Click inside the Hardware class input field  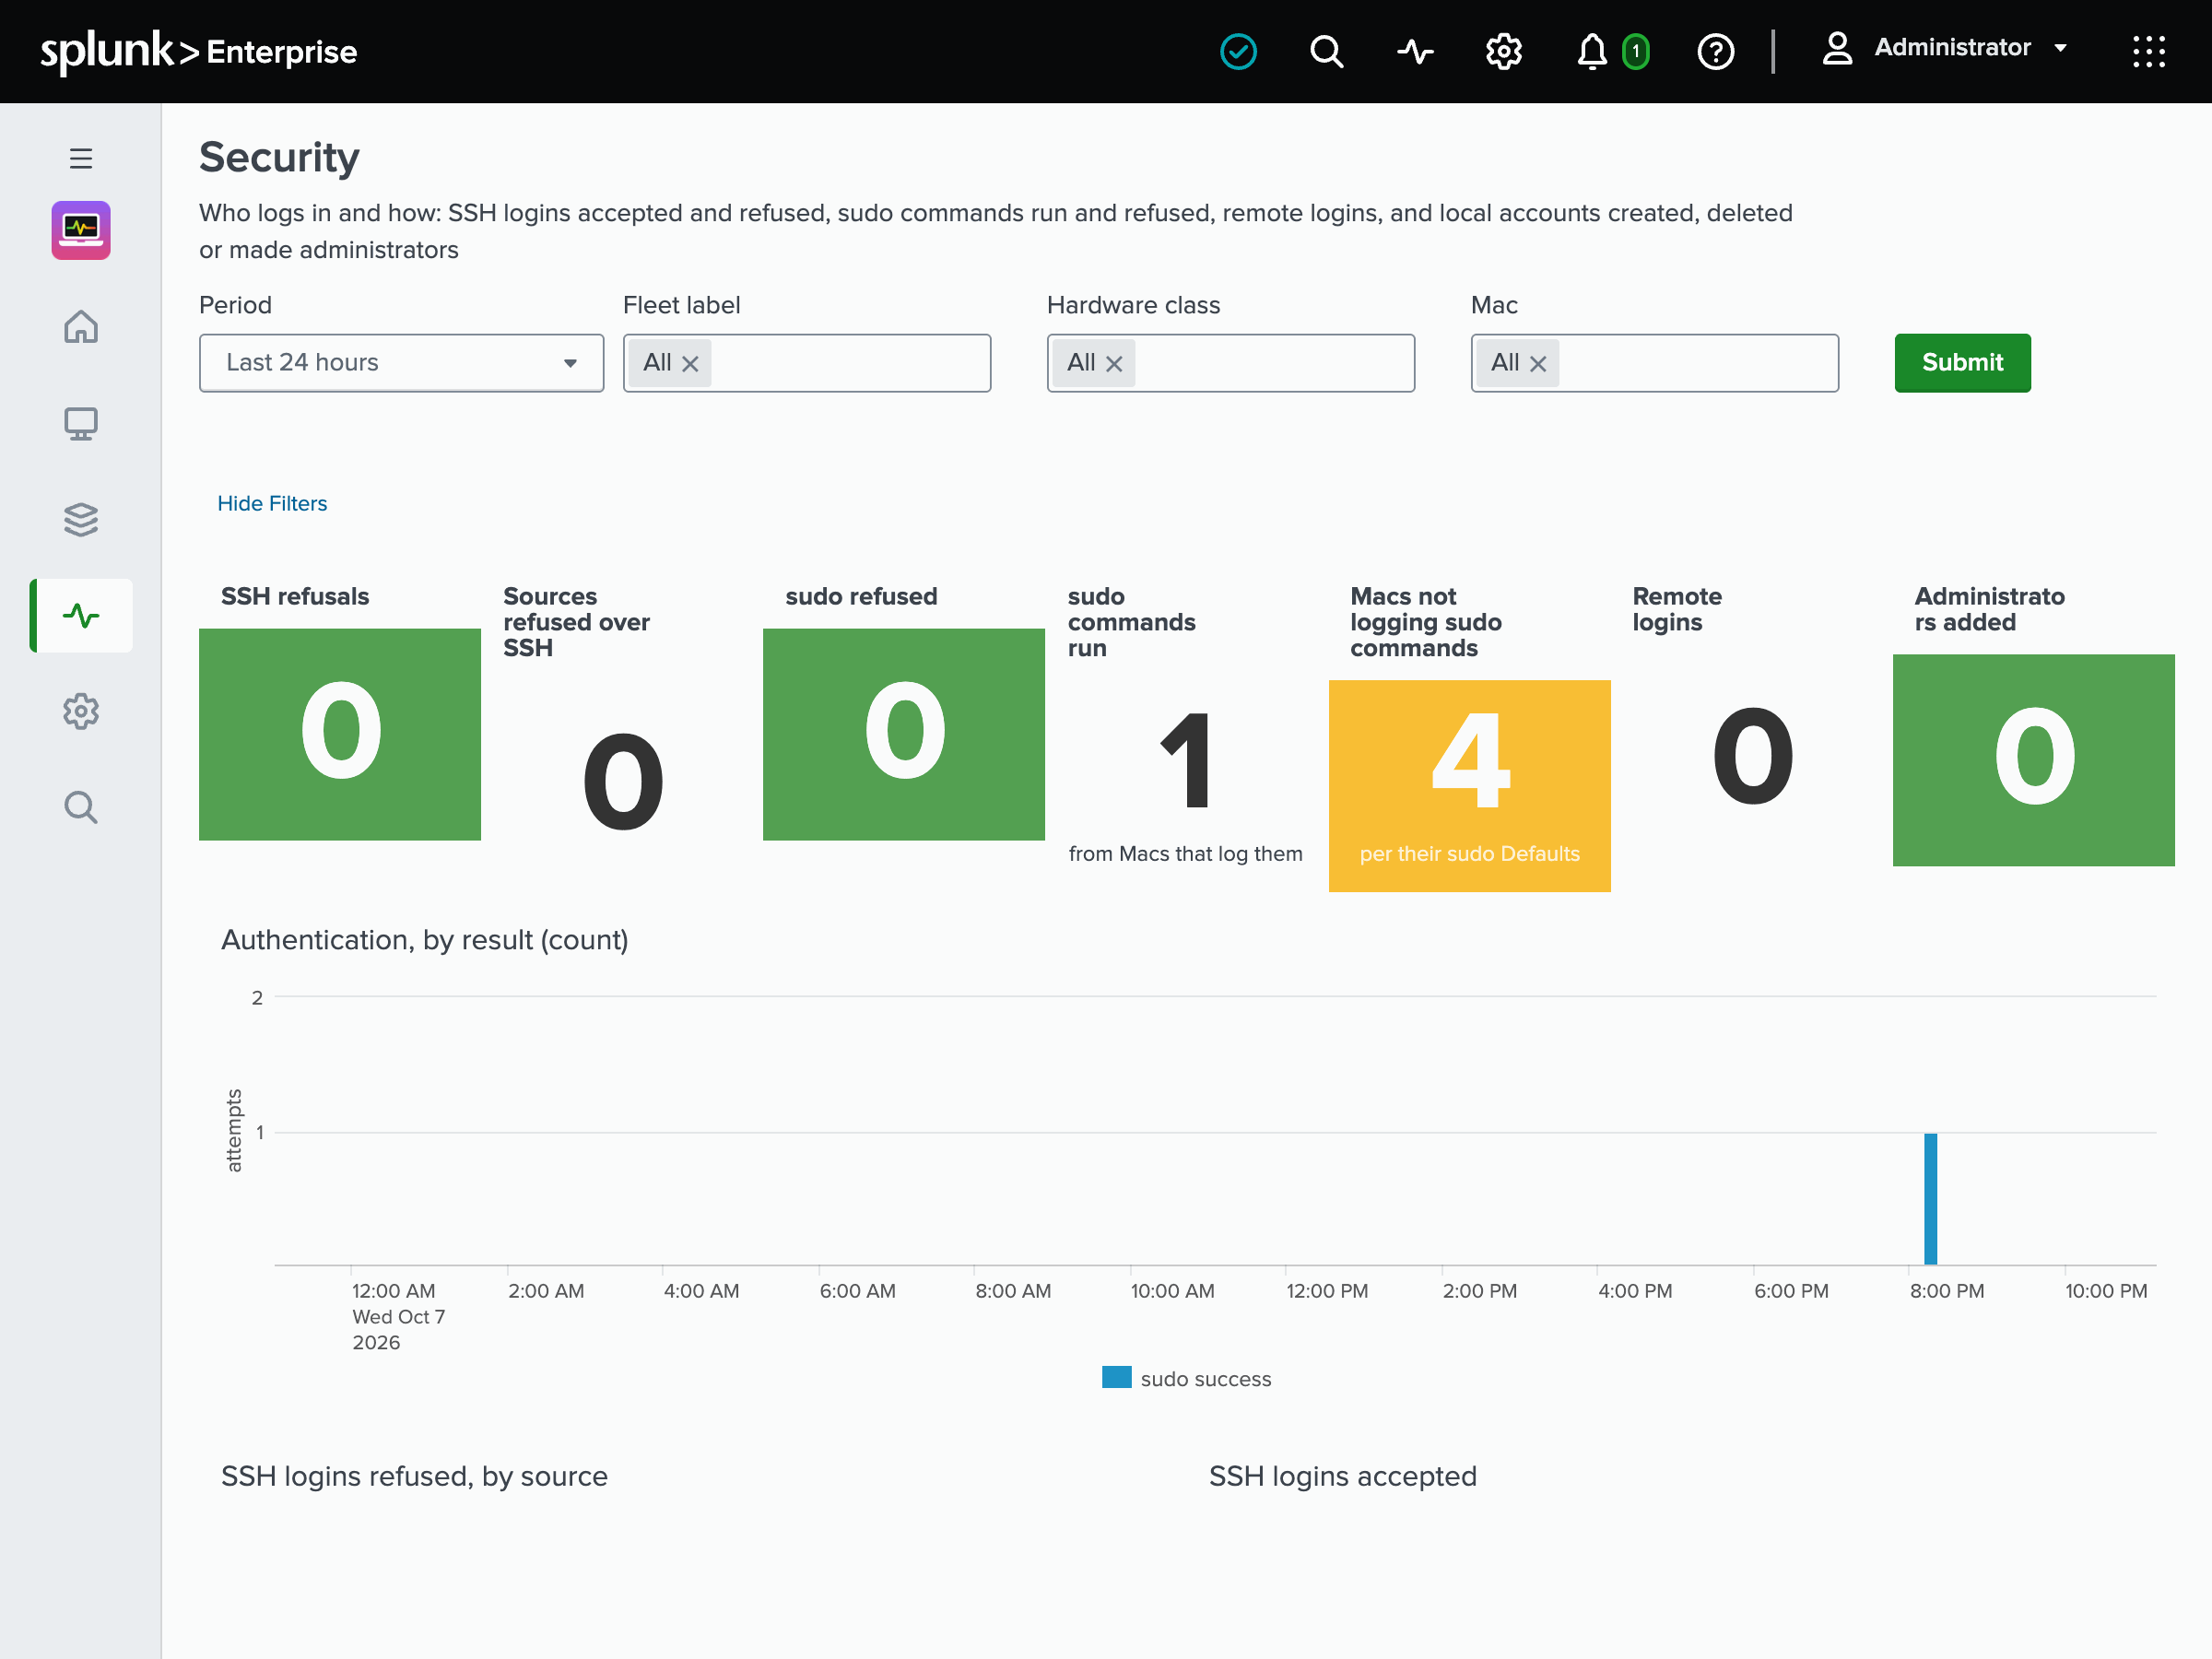click(x=1230, y=362)
